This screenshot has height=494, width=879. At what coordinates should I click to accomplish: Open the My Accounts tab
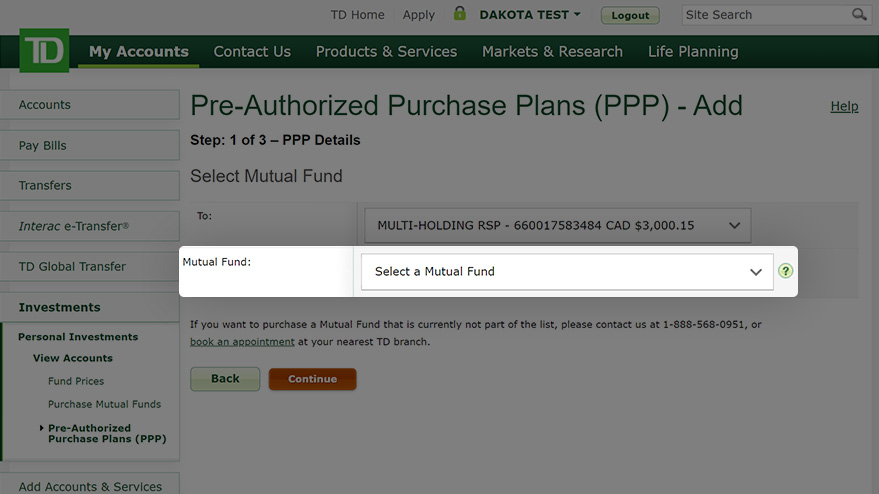click(138, 52)
